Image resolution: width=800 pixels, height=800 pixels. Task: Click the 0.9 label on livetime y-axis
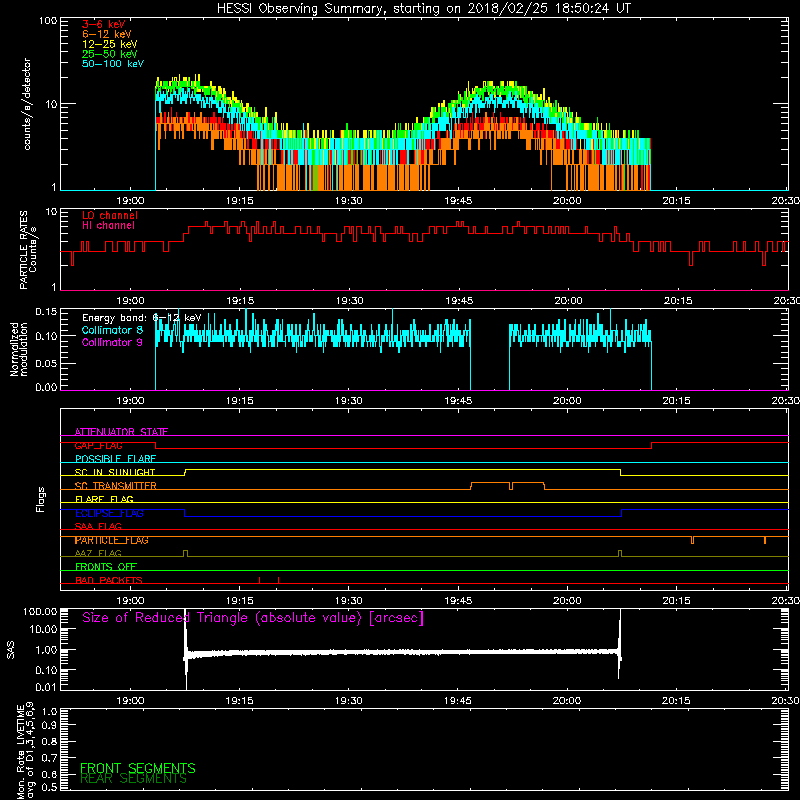[x=49, y=725]
